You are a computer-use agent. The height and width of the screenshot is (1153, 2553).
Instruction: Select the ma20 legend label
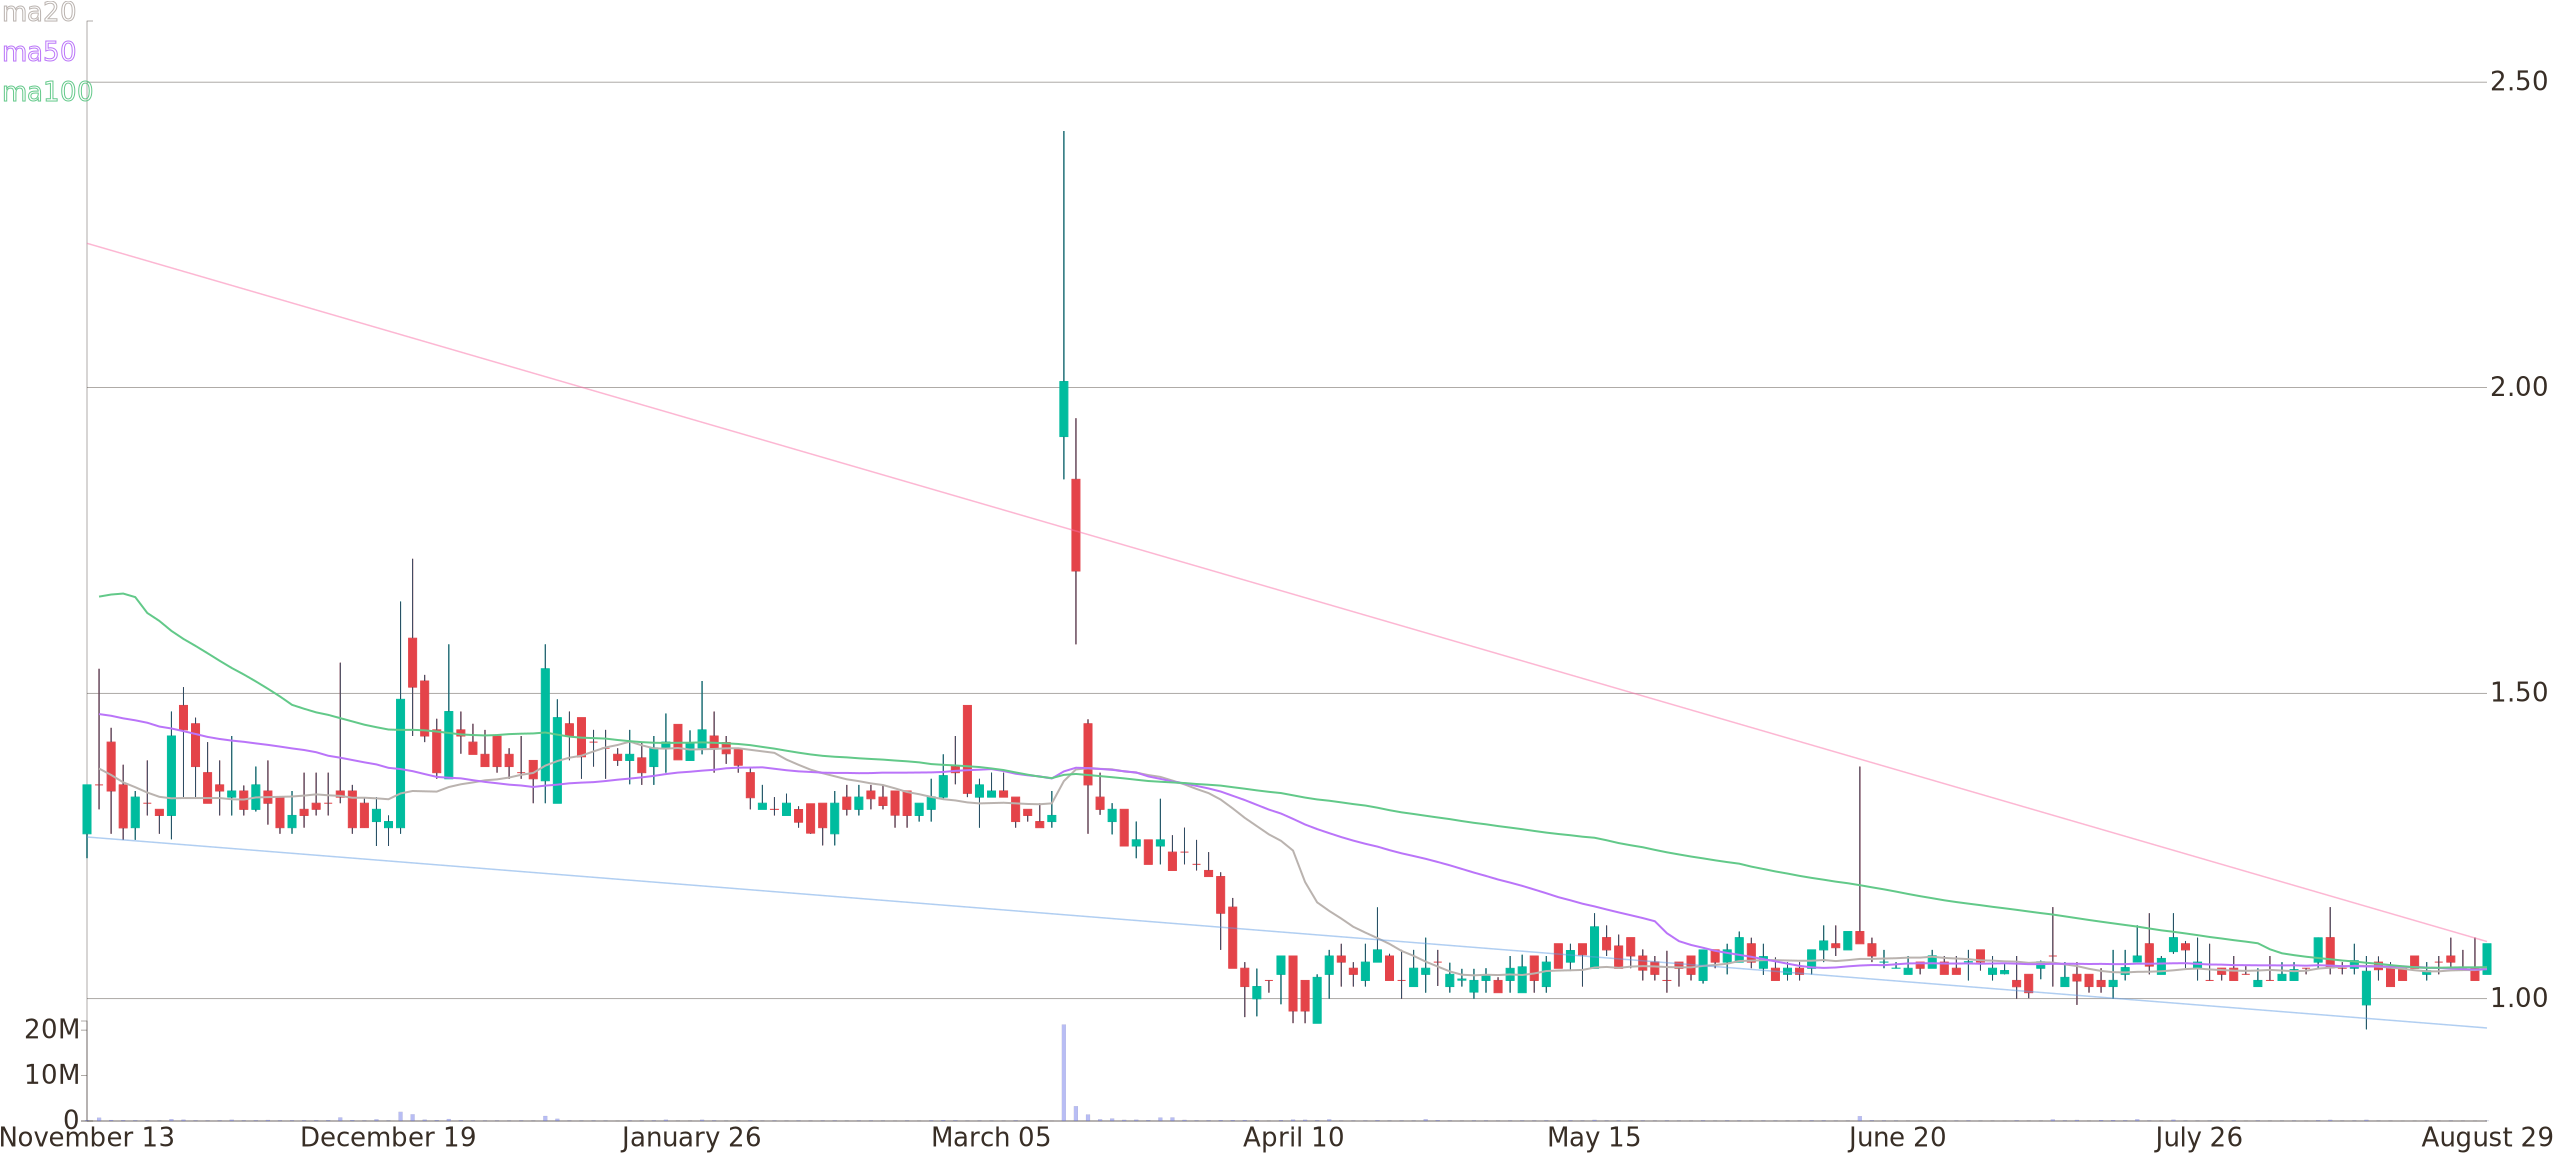[40, 13]
